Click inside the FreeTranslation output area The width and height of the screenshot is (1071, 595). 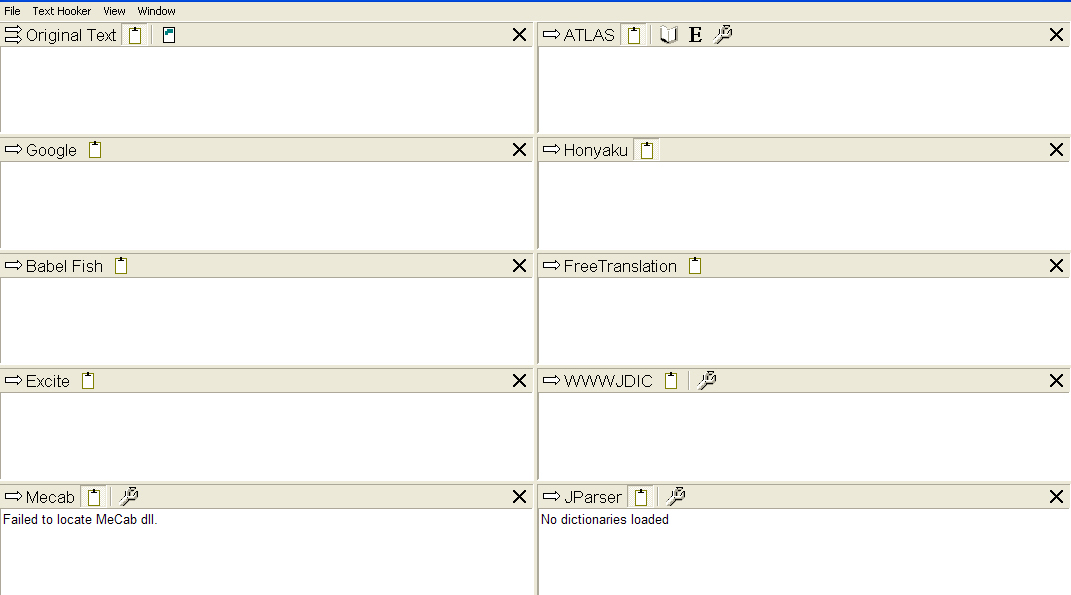pyautogui.click(x=804, y=320)
